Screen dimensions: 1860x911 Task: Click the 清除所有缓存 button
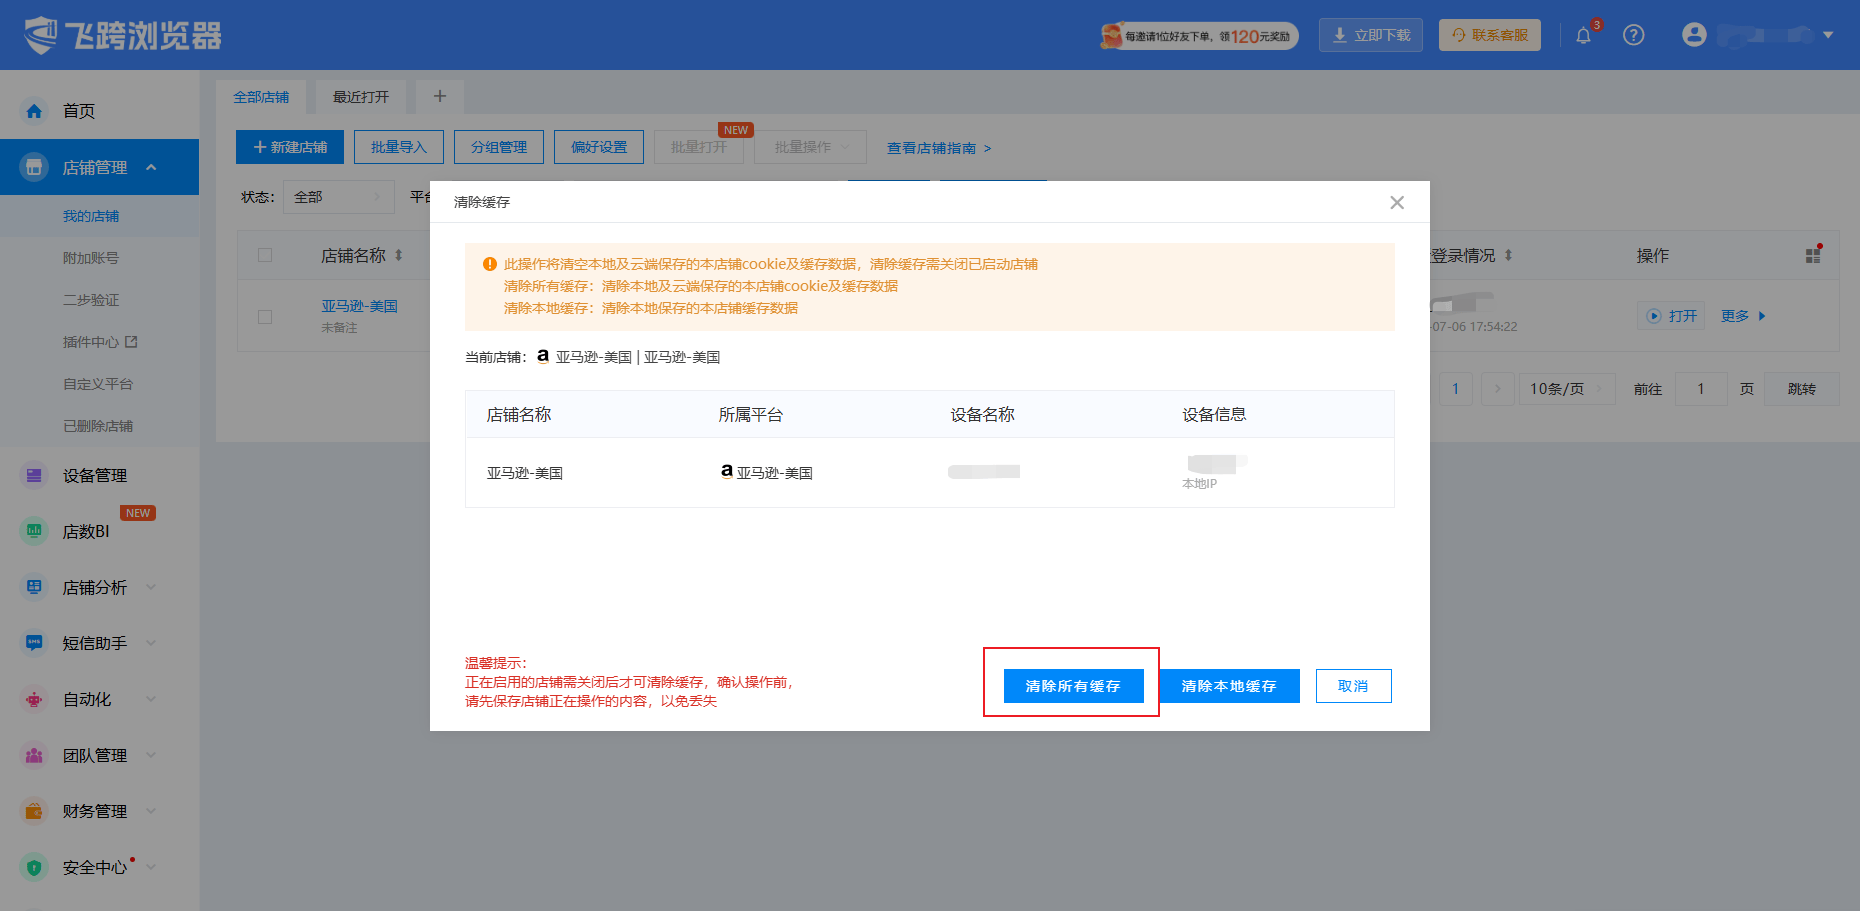(x=1073, y=686)
